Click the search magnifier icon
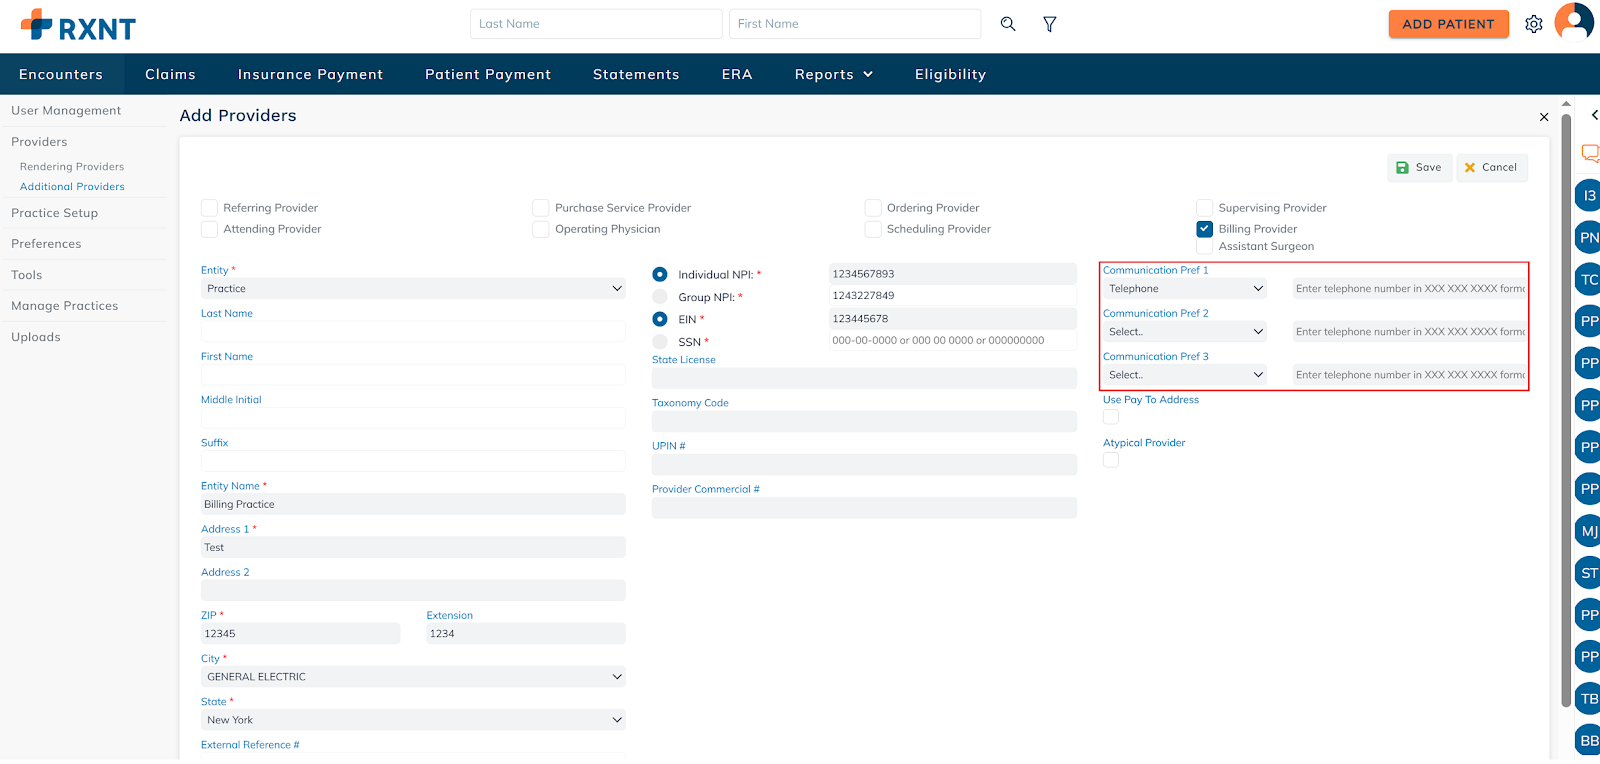 [1008, 24]
